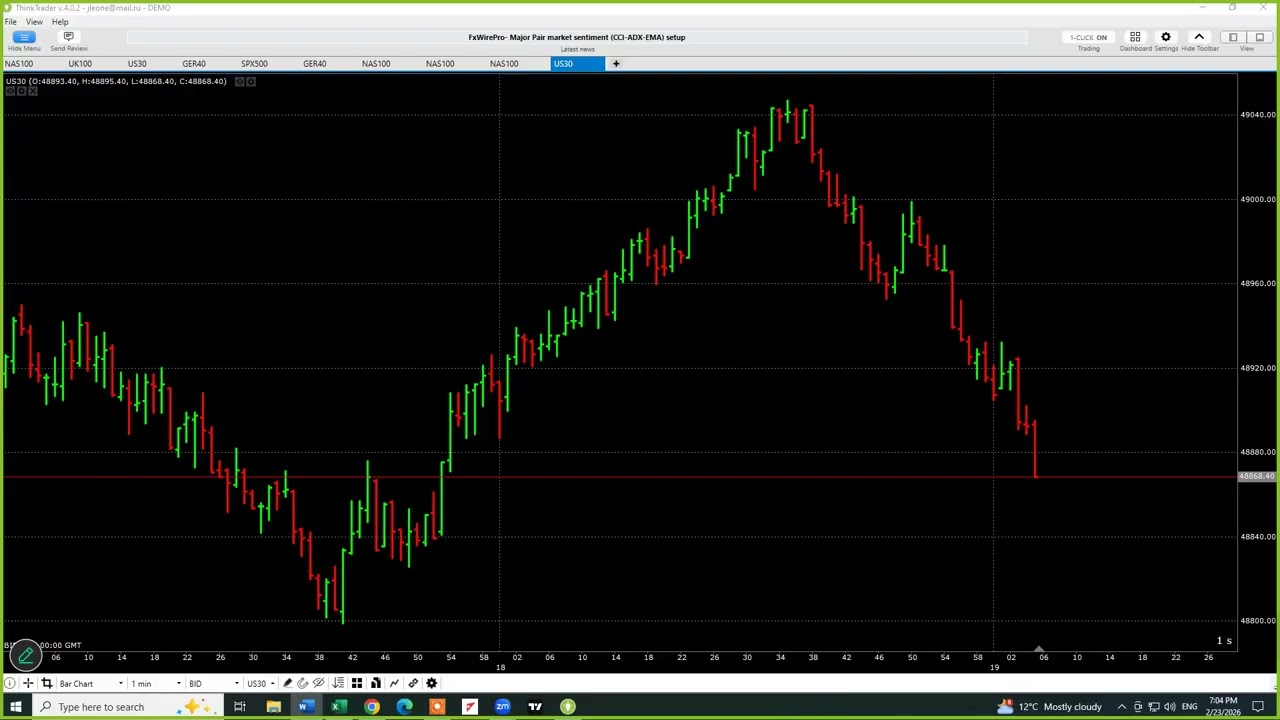This screenshot has height=720, width=1280.
Task: Open the indicators line icon
Action: pos(394,683)
